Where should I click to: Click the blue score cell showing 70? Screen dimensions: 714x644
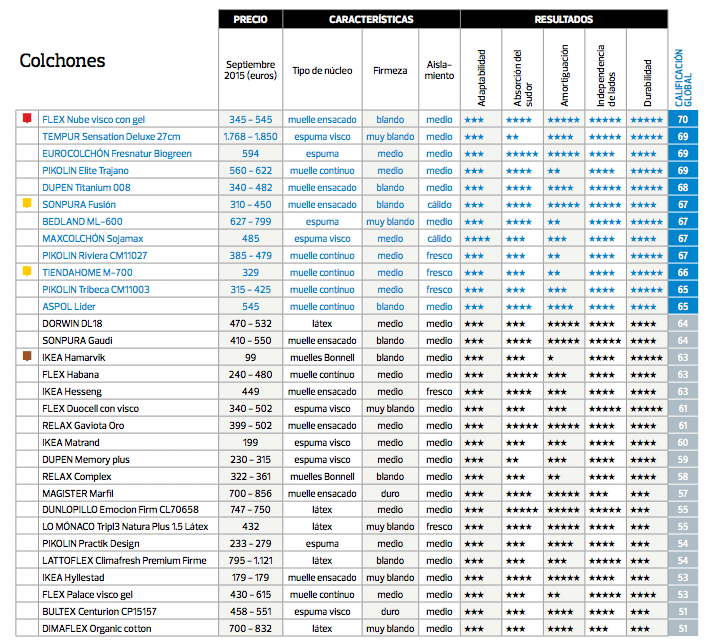[682, 119]
